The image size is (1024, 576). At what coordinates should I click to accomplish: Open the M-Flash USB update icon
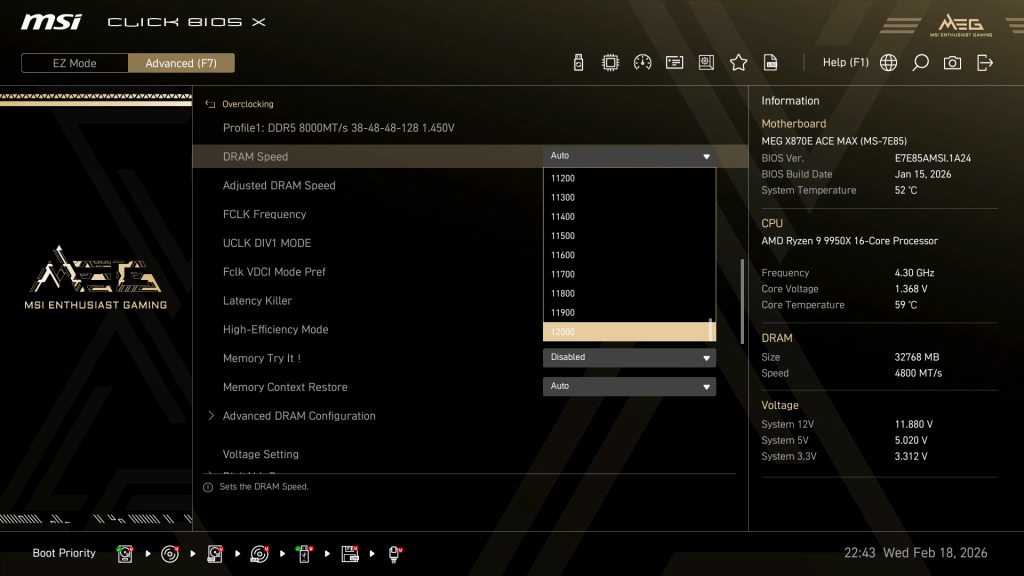[x=578, y=63]
